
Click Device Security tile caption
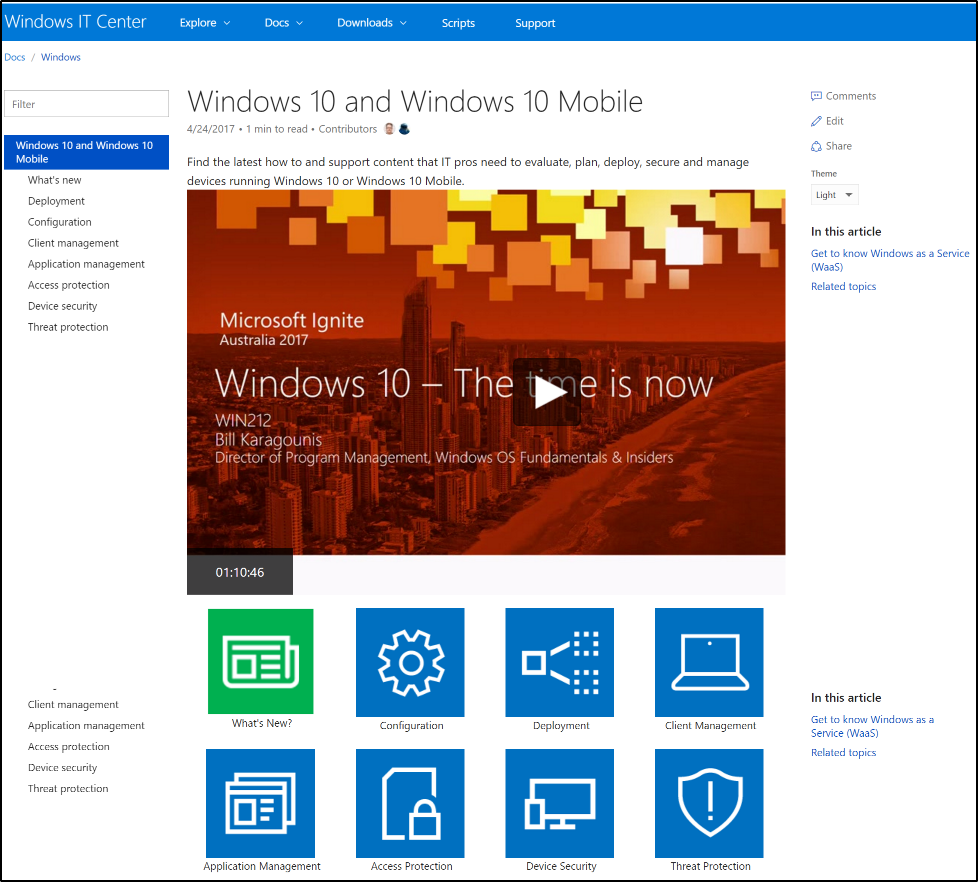point(561,866)
